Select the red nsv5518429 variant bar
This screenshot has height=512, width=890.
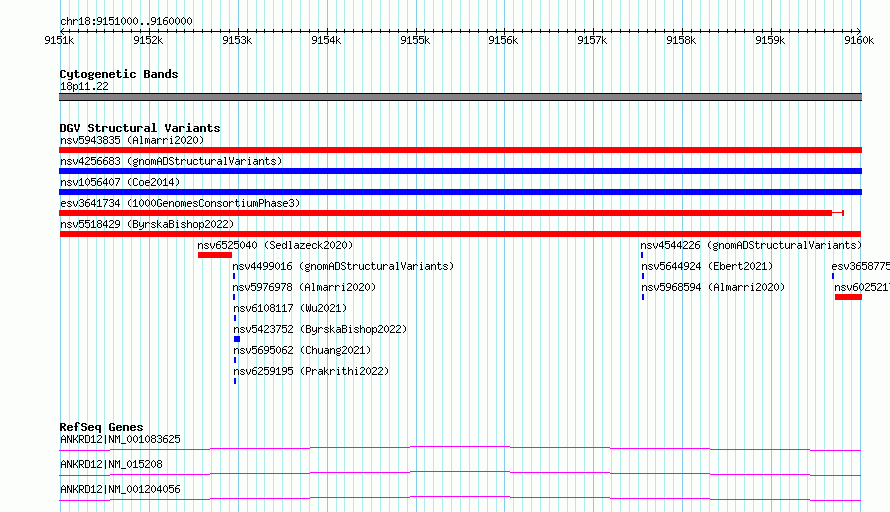click(x=460, y=234)
